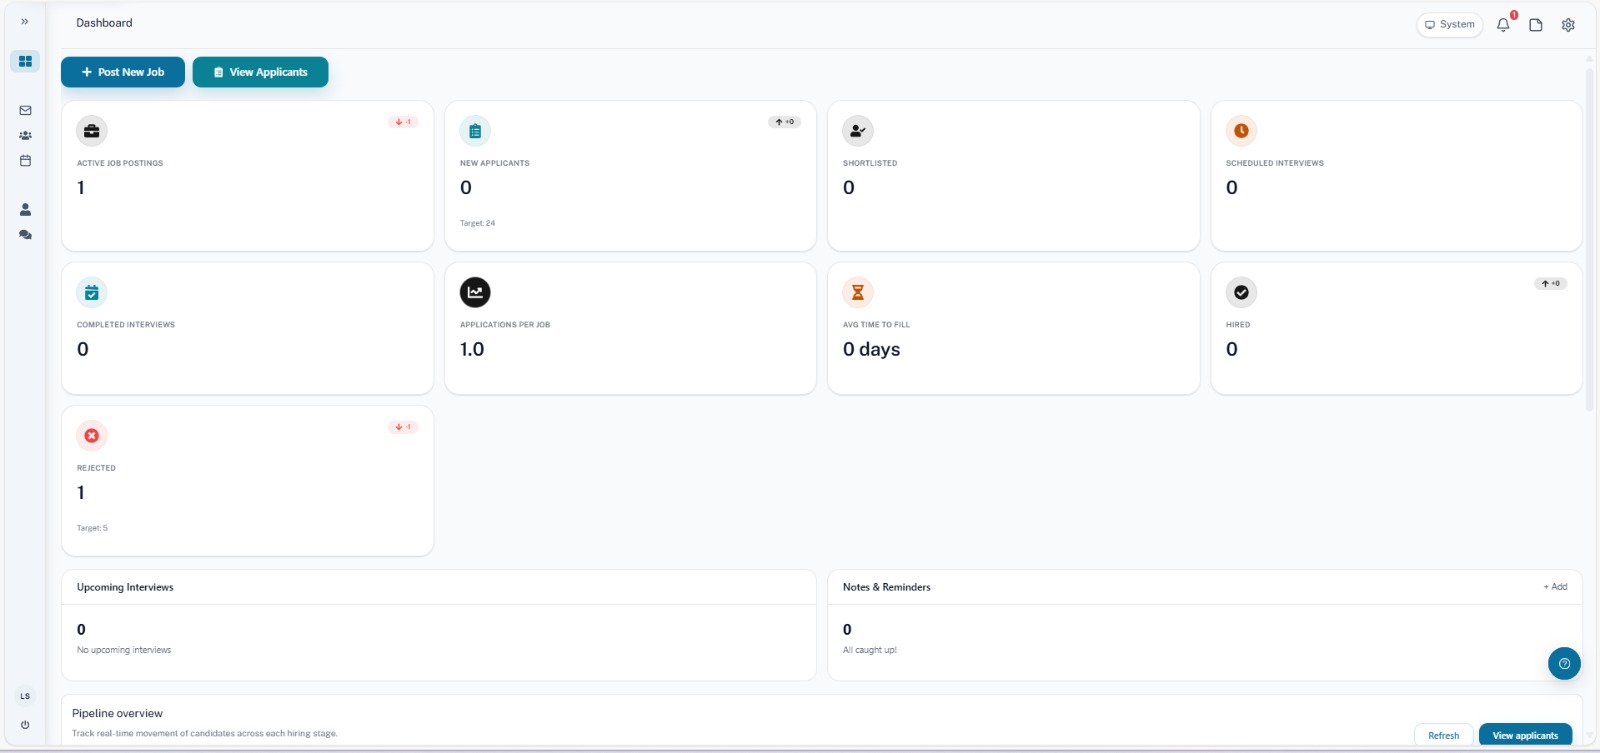Click the Post New Job button
The width and height of the screenshot is (1600, 753).
(x=122, y=72)
